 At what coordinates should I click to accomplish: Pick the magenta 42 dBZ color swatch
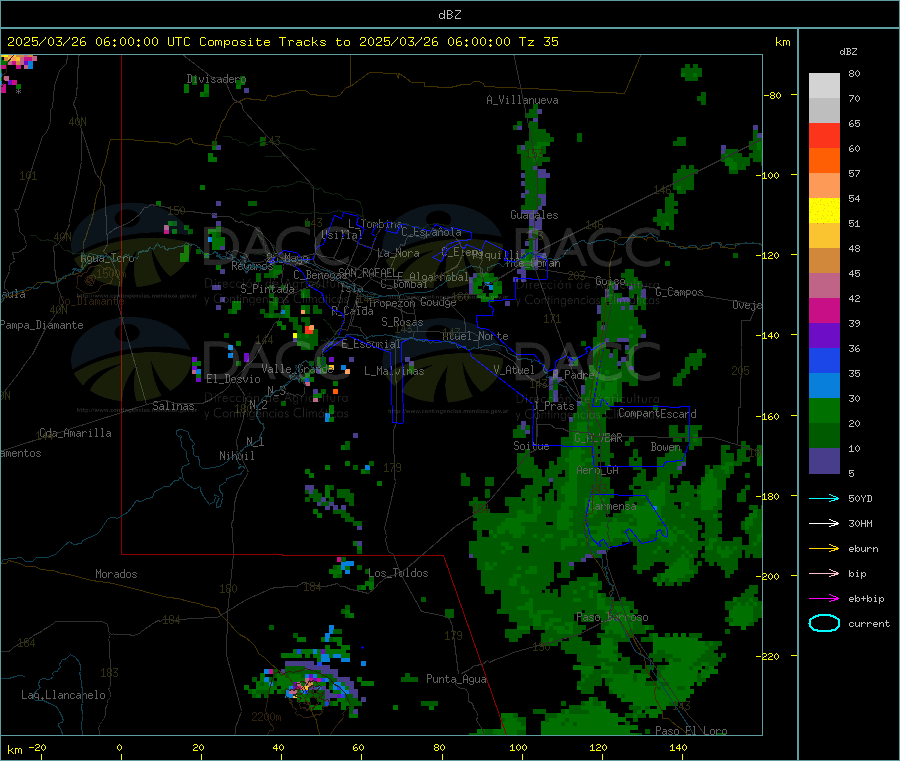point(824,310)
